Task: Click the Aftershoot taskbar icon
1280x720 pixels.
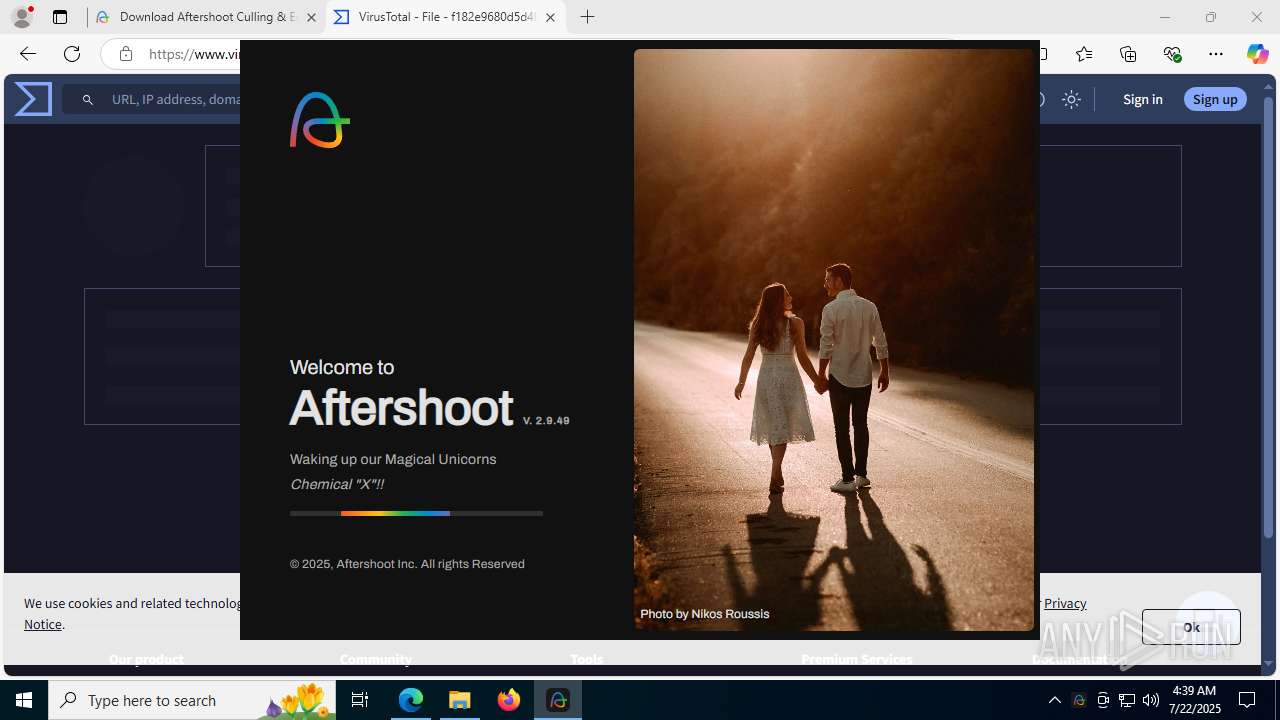Action: tap(558, 700)
